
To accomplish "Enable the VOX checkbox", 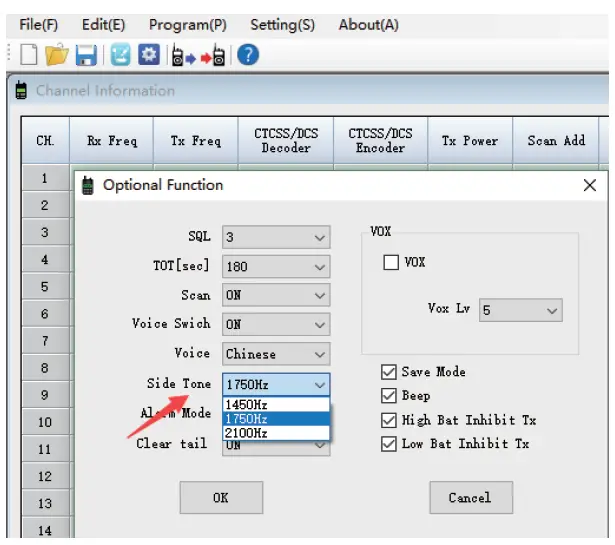I will [x=391, y=262].
